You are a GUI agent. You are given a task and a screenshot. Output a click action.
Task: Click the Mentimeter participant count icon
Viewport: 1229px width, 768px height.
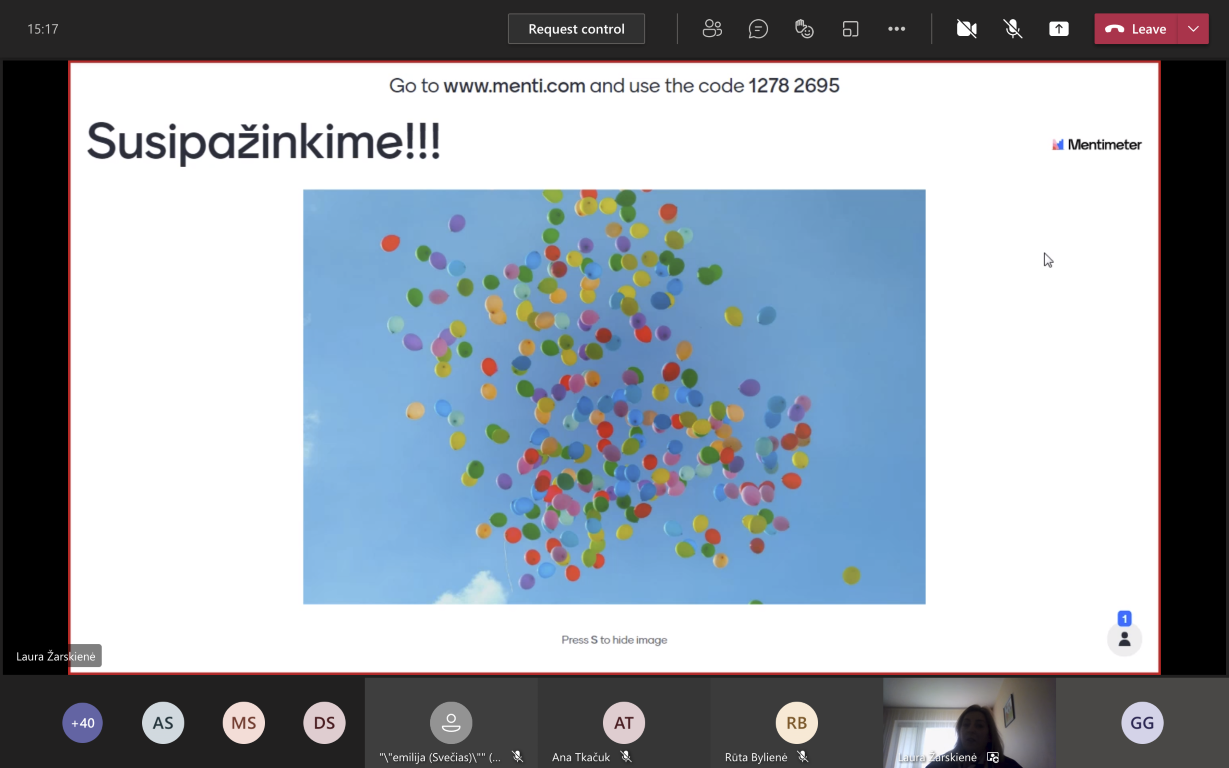(x=1124, y=638)
